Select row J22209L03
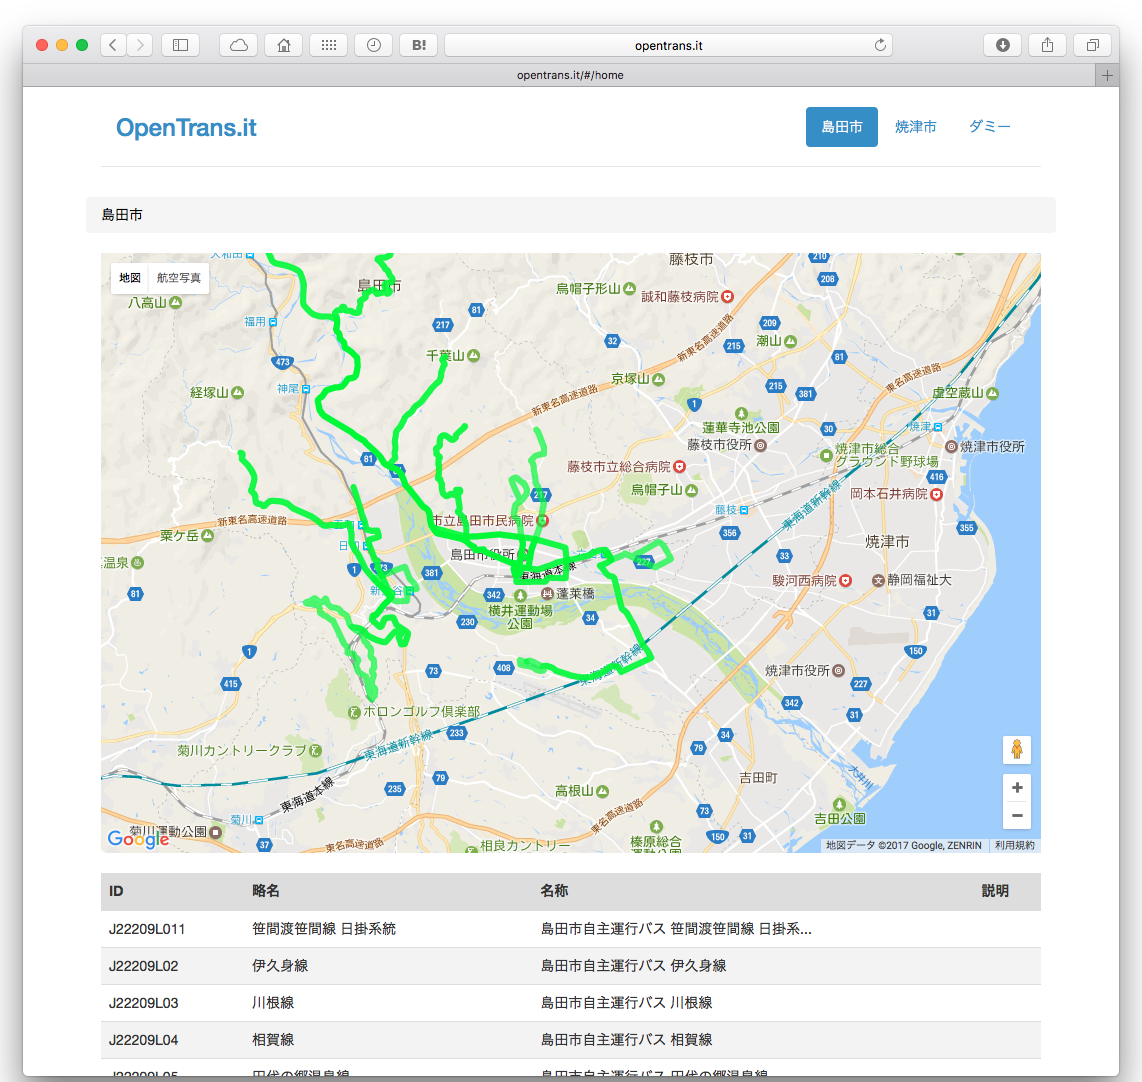 click(x=571, y=1003)
